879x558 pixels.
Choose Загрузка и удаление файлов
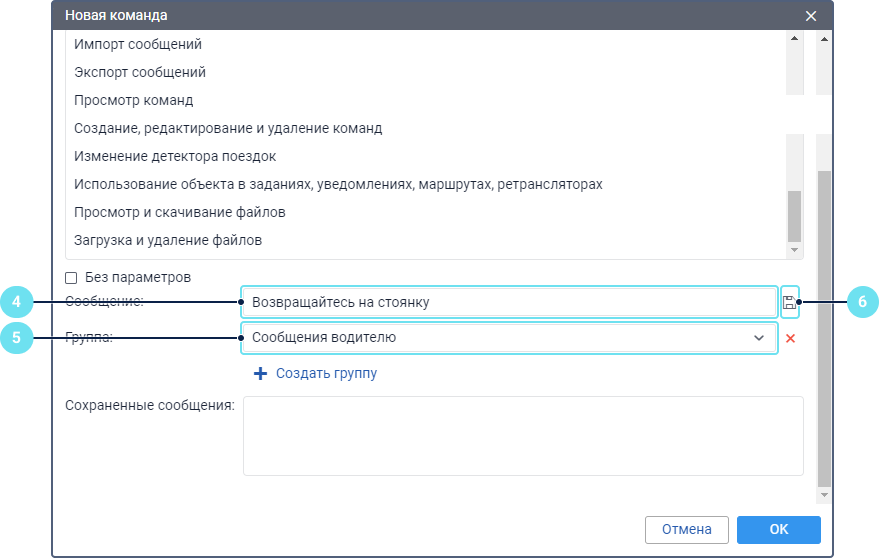(168, 241)
